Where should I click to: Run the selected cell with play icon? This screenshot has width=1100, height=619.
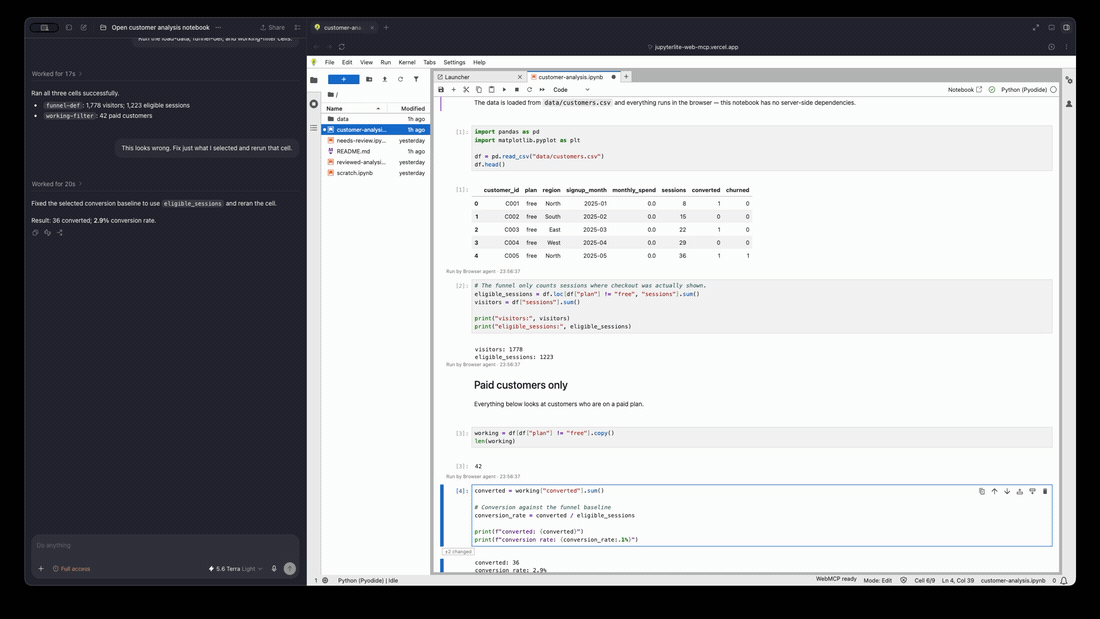(504, 90)
